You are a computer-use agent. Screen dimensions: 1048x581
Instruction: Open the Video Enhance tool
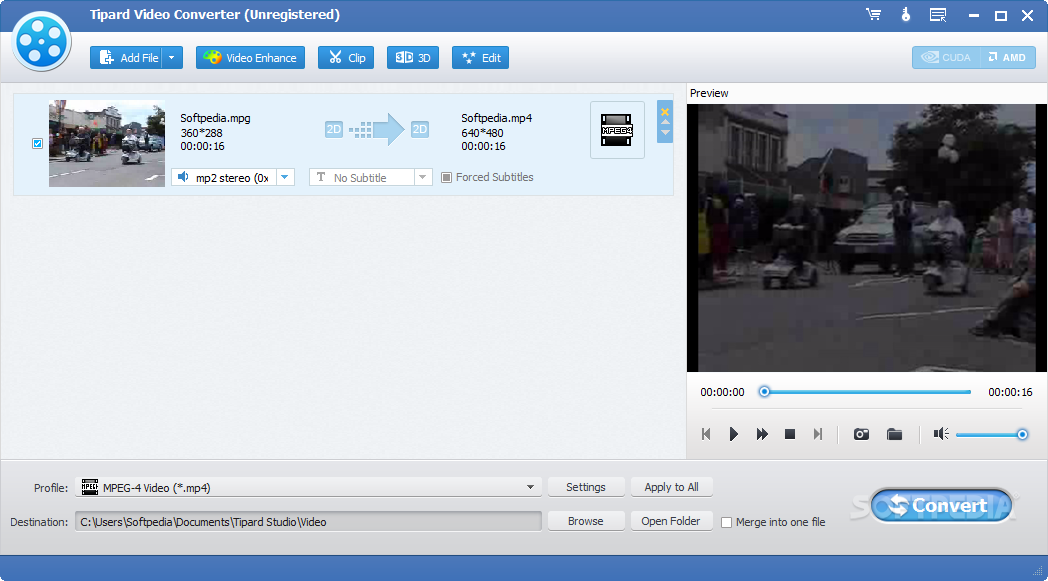[250, 57]
